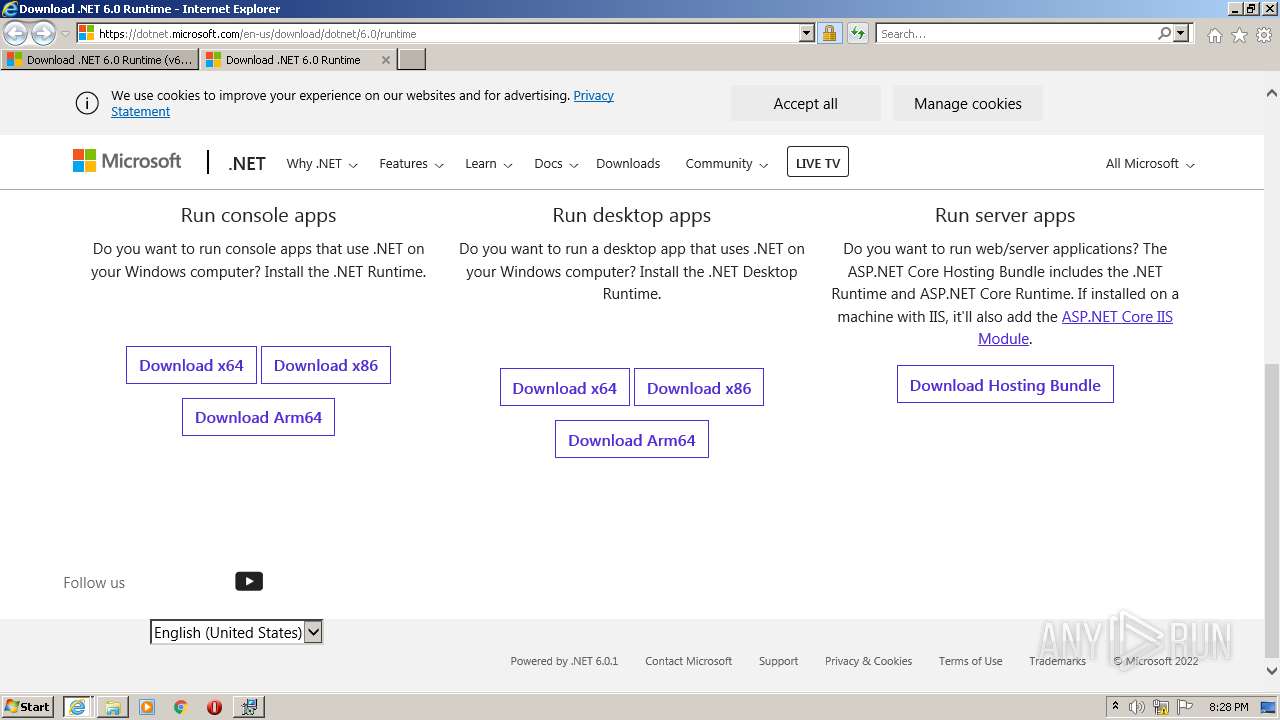Click the search magnifier icon
This screenshot has height=720, width=1280.
[1164, 33]
